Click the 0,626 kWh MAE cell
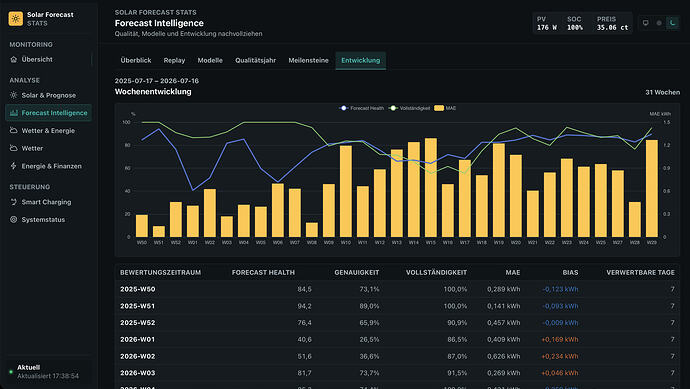690x389 pixels. tap(504, 356)
